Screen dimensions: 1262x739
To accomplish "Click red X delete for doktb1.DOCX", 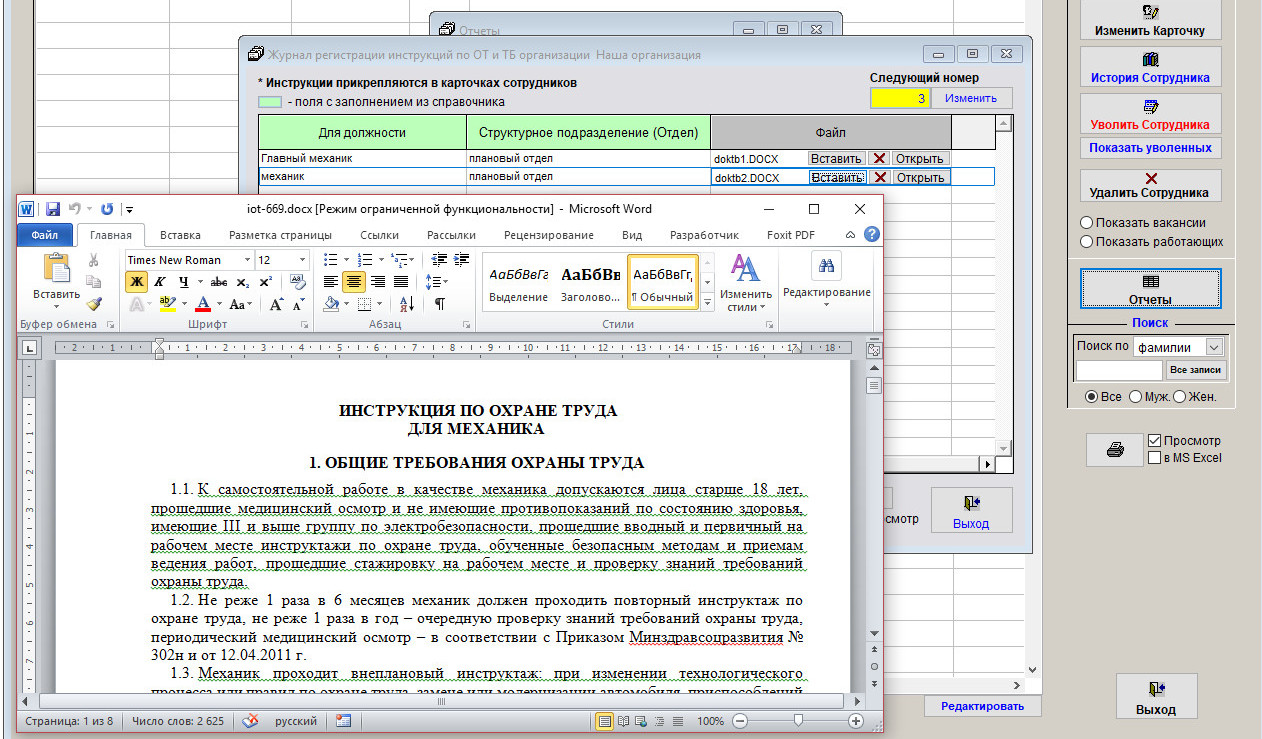I will click(879, 158).
